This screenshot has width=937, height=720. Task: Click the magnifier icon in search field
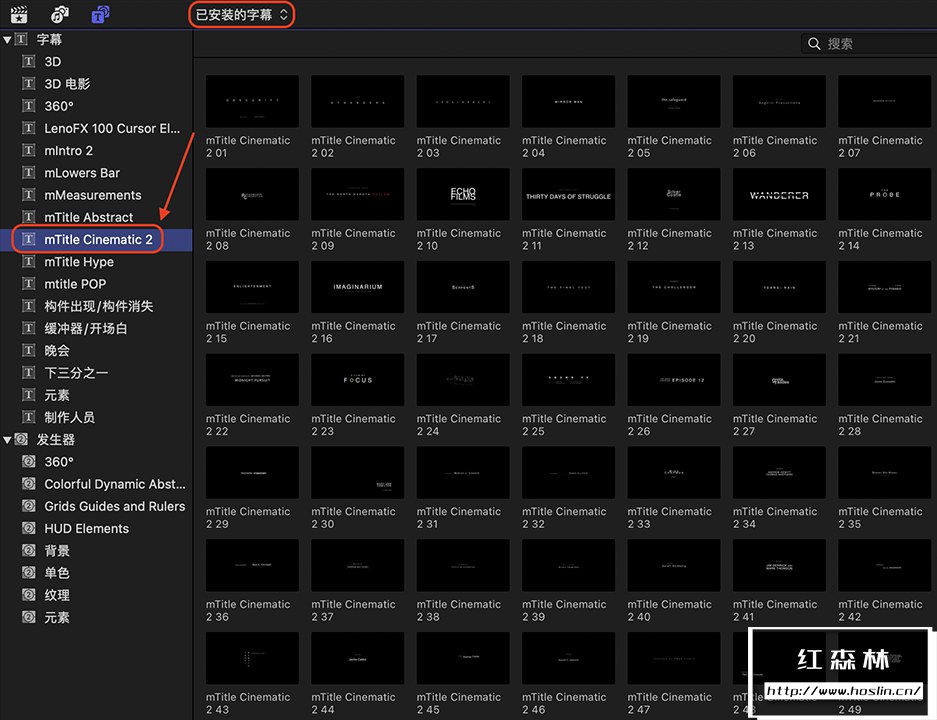(814, 44)
